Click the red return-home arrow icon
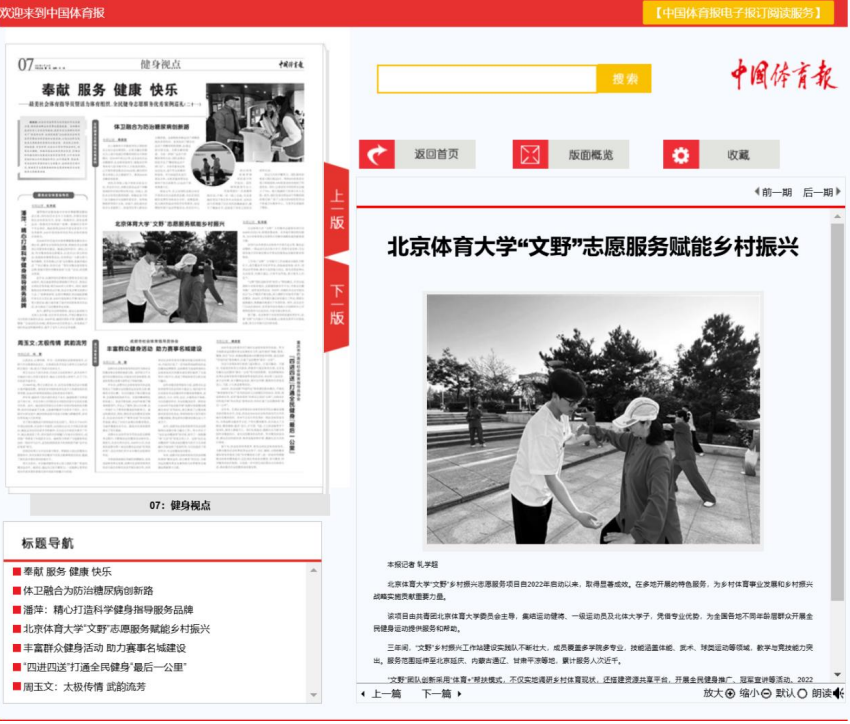The image size is (850, 724). click(x=377, y=154)
